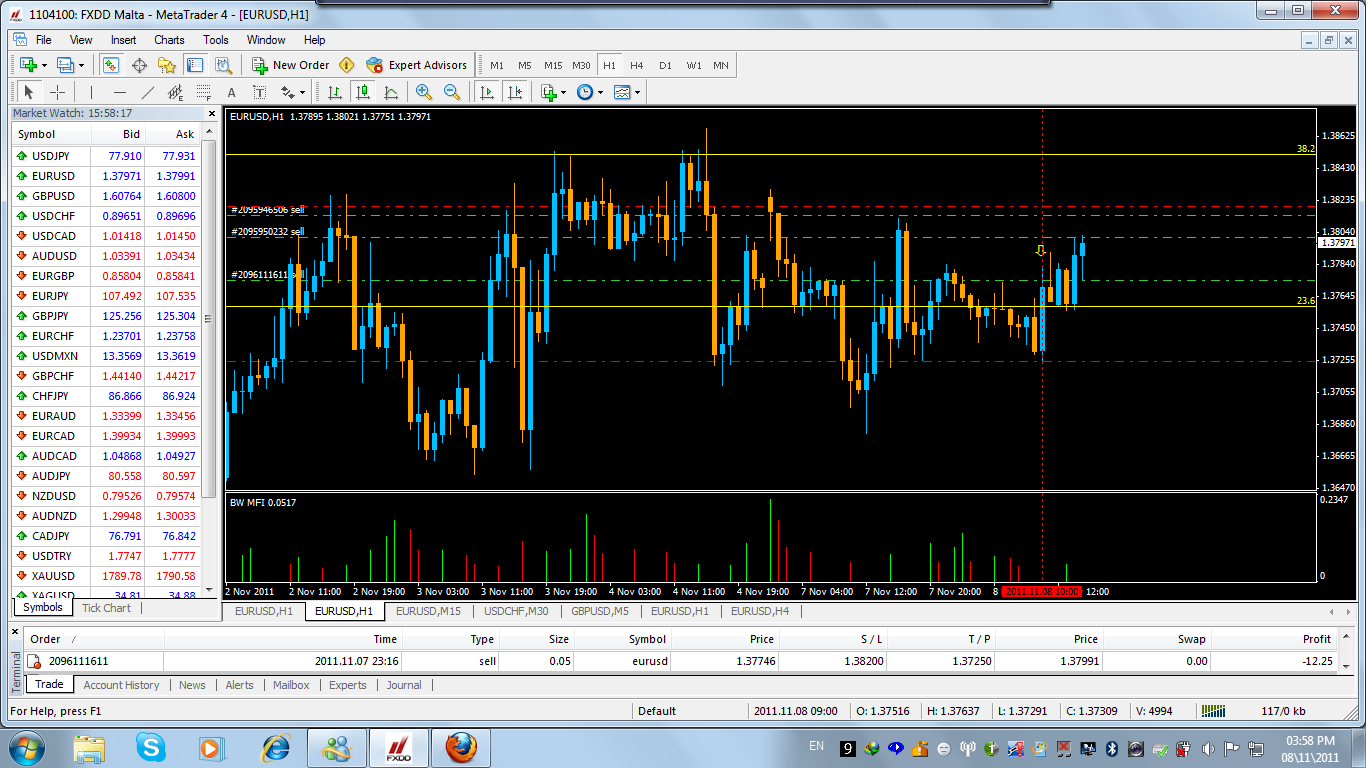Toggle Chart Shift
The image size is (1366, 768).
point(515,92)
